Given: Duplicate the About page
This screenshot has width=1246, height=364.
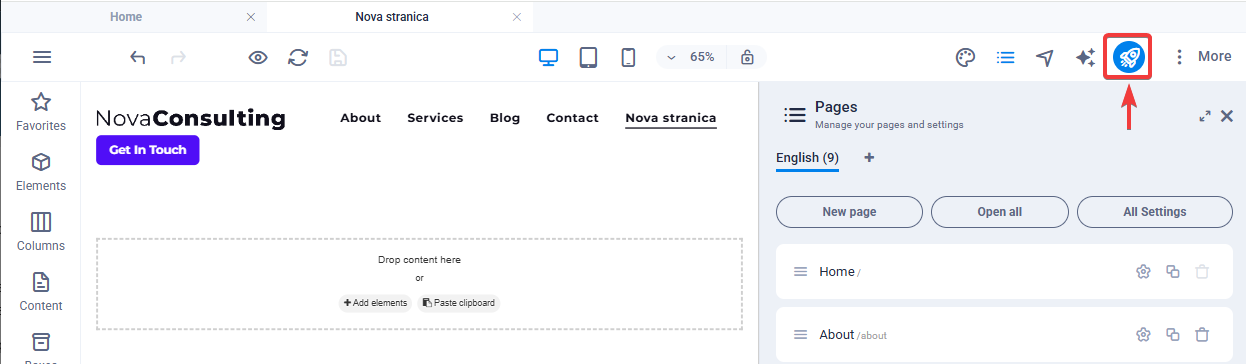Looking at the screenshot, I should pyautogui.click(x=1173, y=335).
